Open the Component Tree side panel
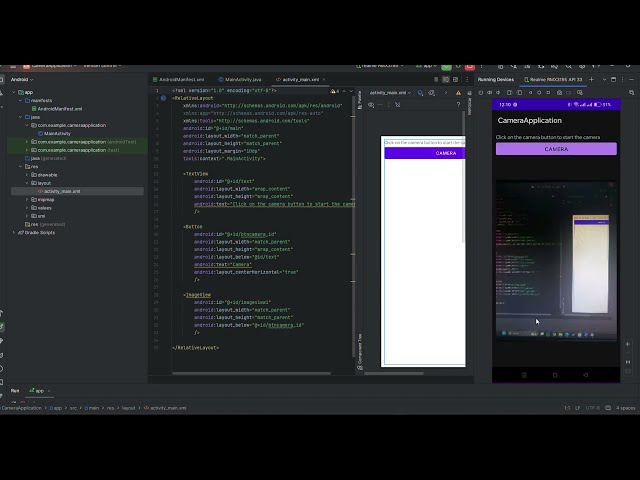 360,351
